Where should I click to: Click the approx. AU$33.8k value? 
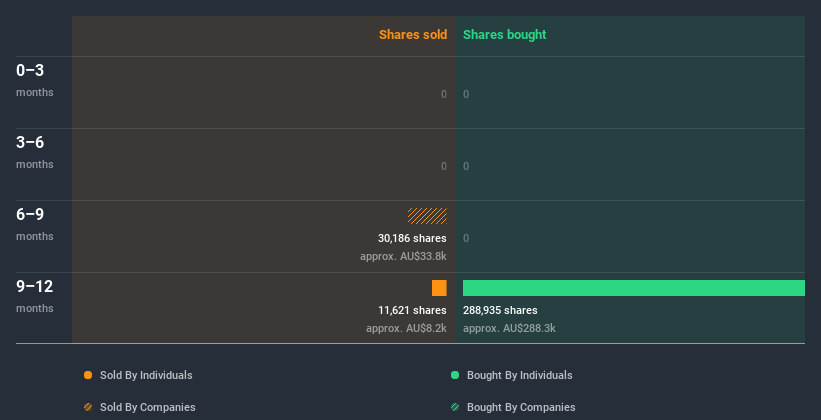pos(403,257)
